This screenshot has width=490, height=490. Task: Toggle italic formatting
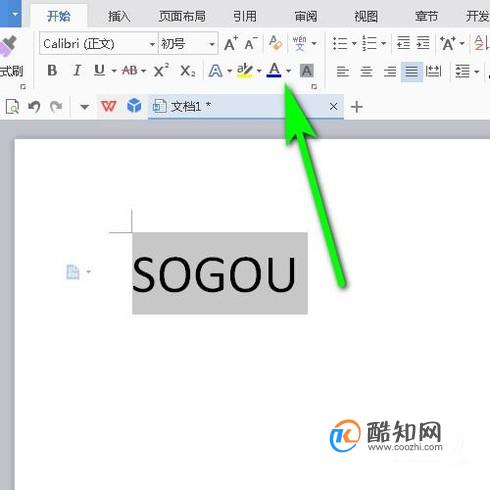[x=77, y=71]
